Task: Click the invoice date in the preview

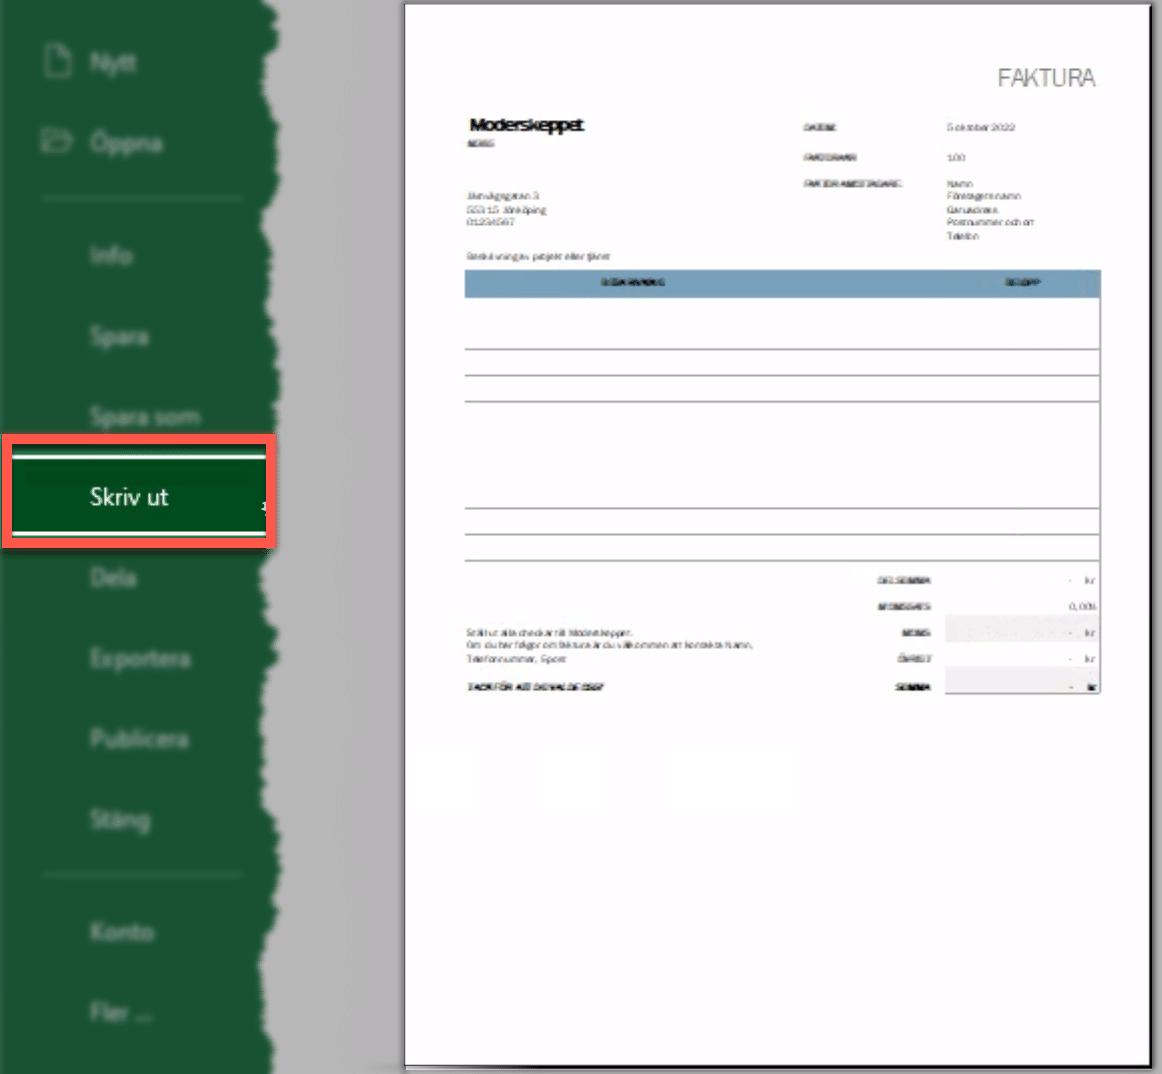Action: (x=980, y=128)
